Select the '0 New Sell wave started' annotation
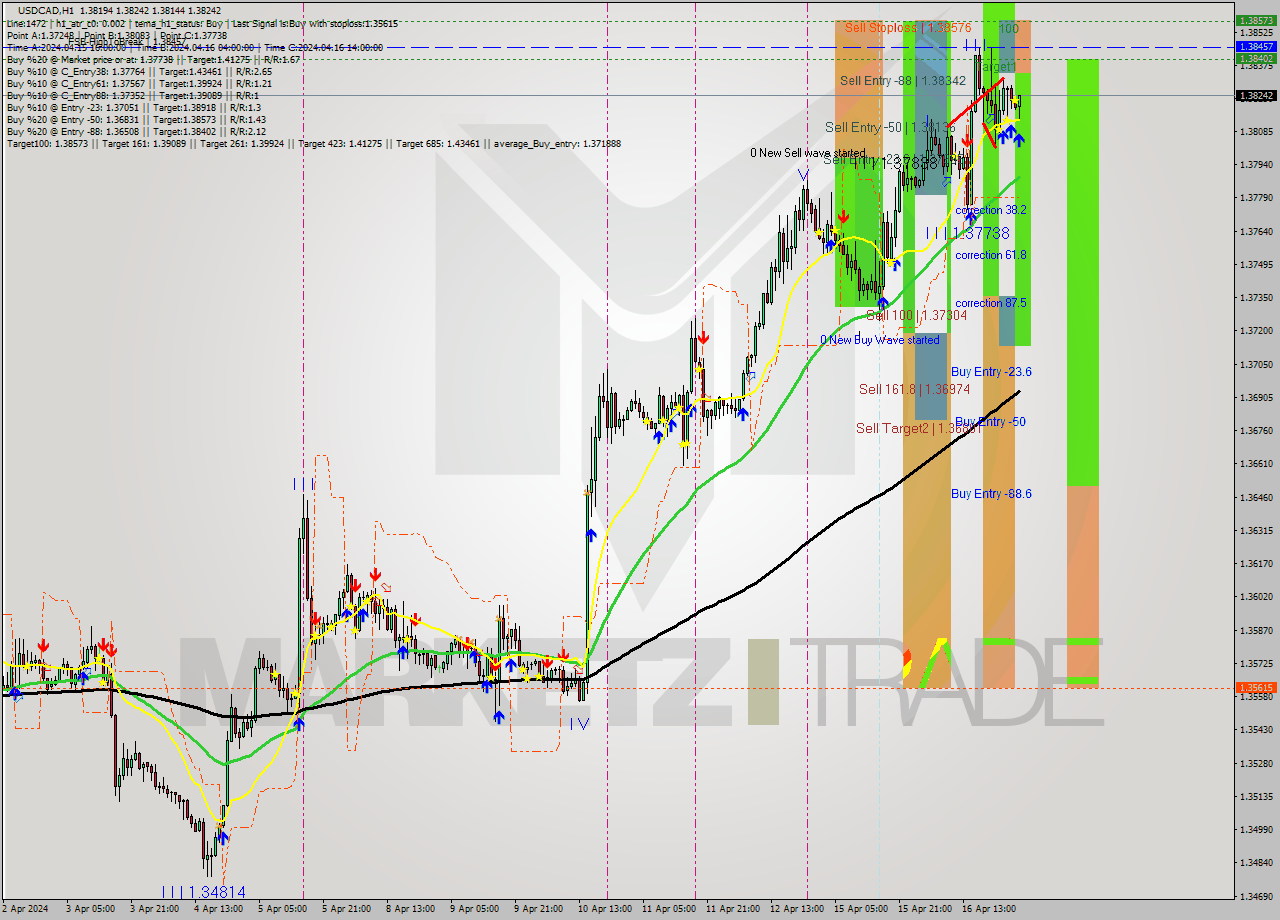The image size is (1280, 920). [x=808, y=153]
